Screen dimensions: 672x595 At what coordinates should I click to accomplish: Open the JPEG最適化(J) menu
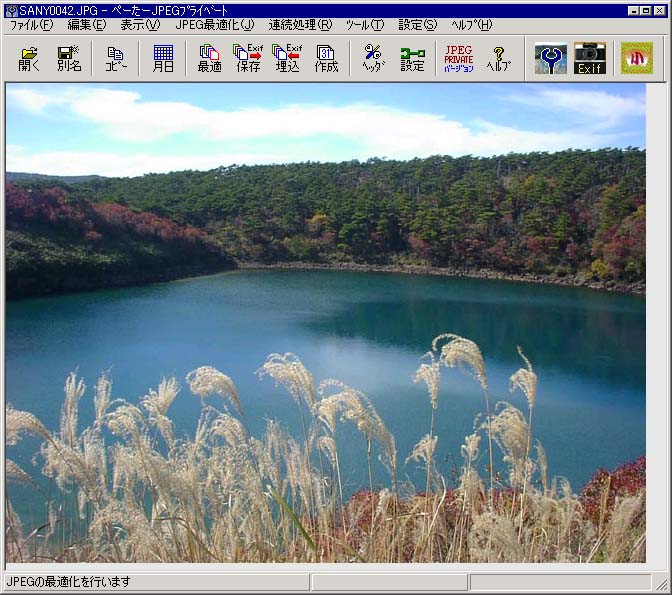point(215,25)
